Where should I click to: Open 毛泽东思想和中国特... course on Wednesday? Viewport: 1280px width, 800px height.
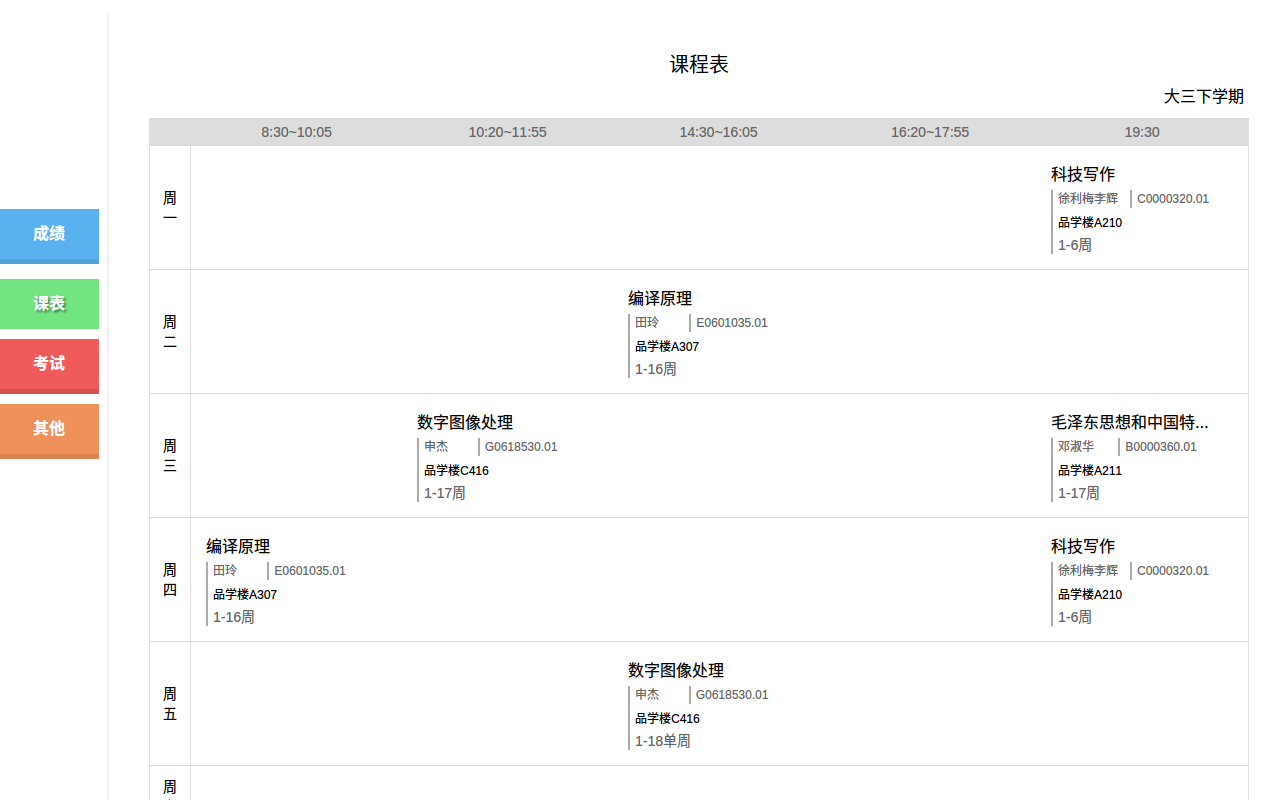tap(1129, 422)
